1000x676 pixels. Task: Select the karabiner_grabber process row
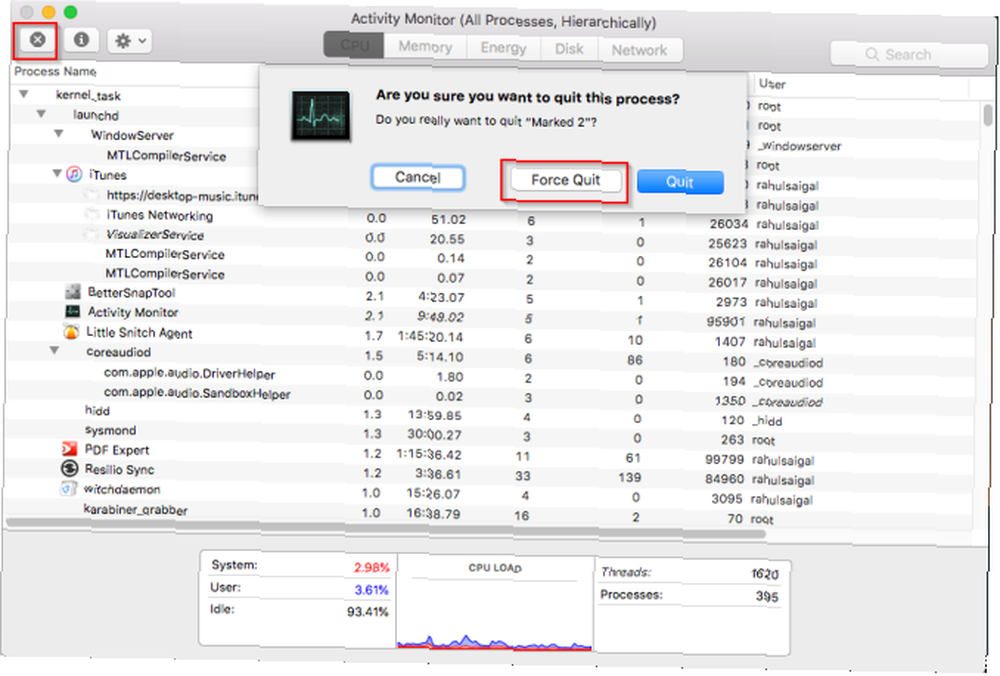(x=490, y=512)
